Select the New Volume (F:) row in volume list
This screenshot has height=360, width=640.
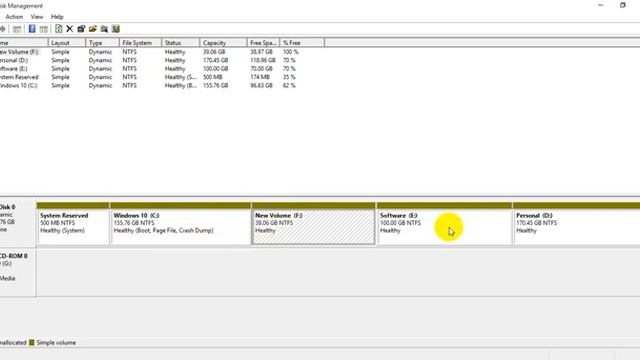click(x=150, y=52)
